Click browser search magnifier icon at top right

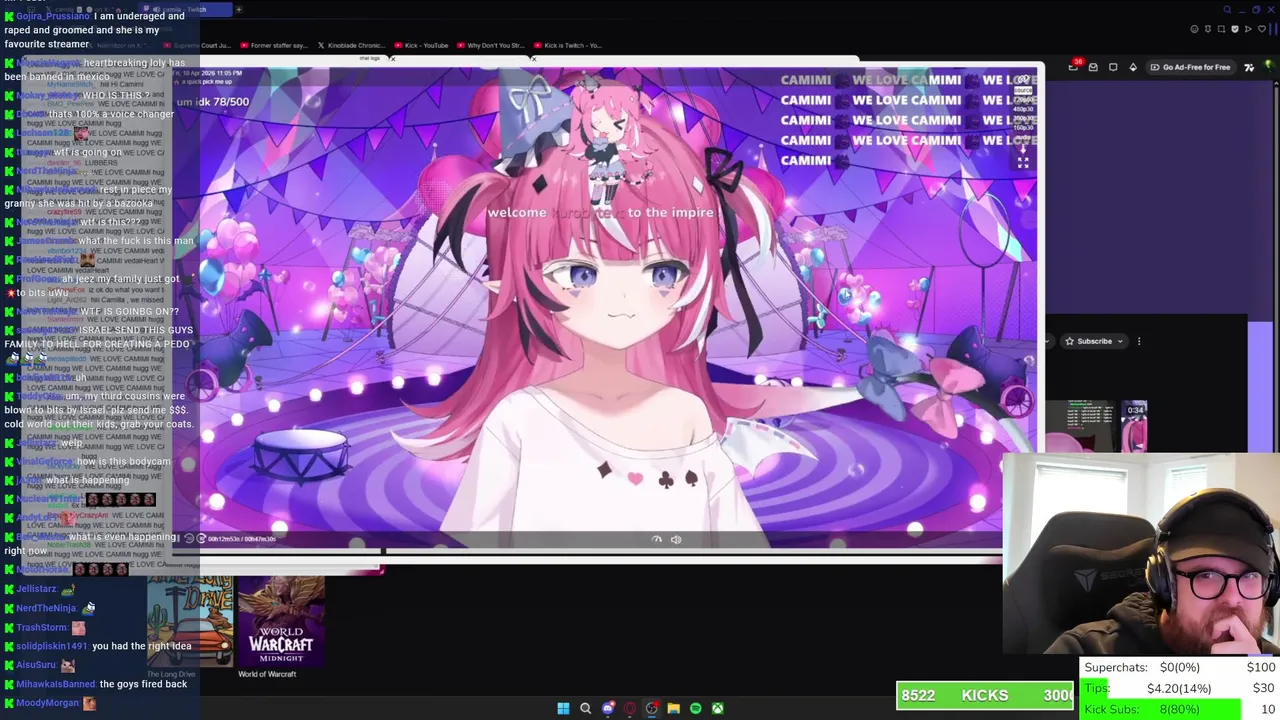pyautogui.click(x=1227, y=9)
